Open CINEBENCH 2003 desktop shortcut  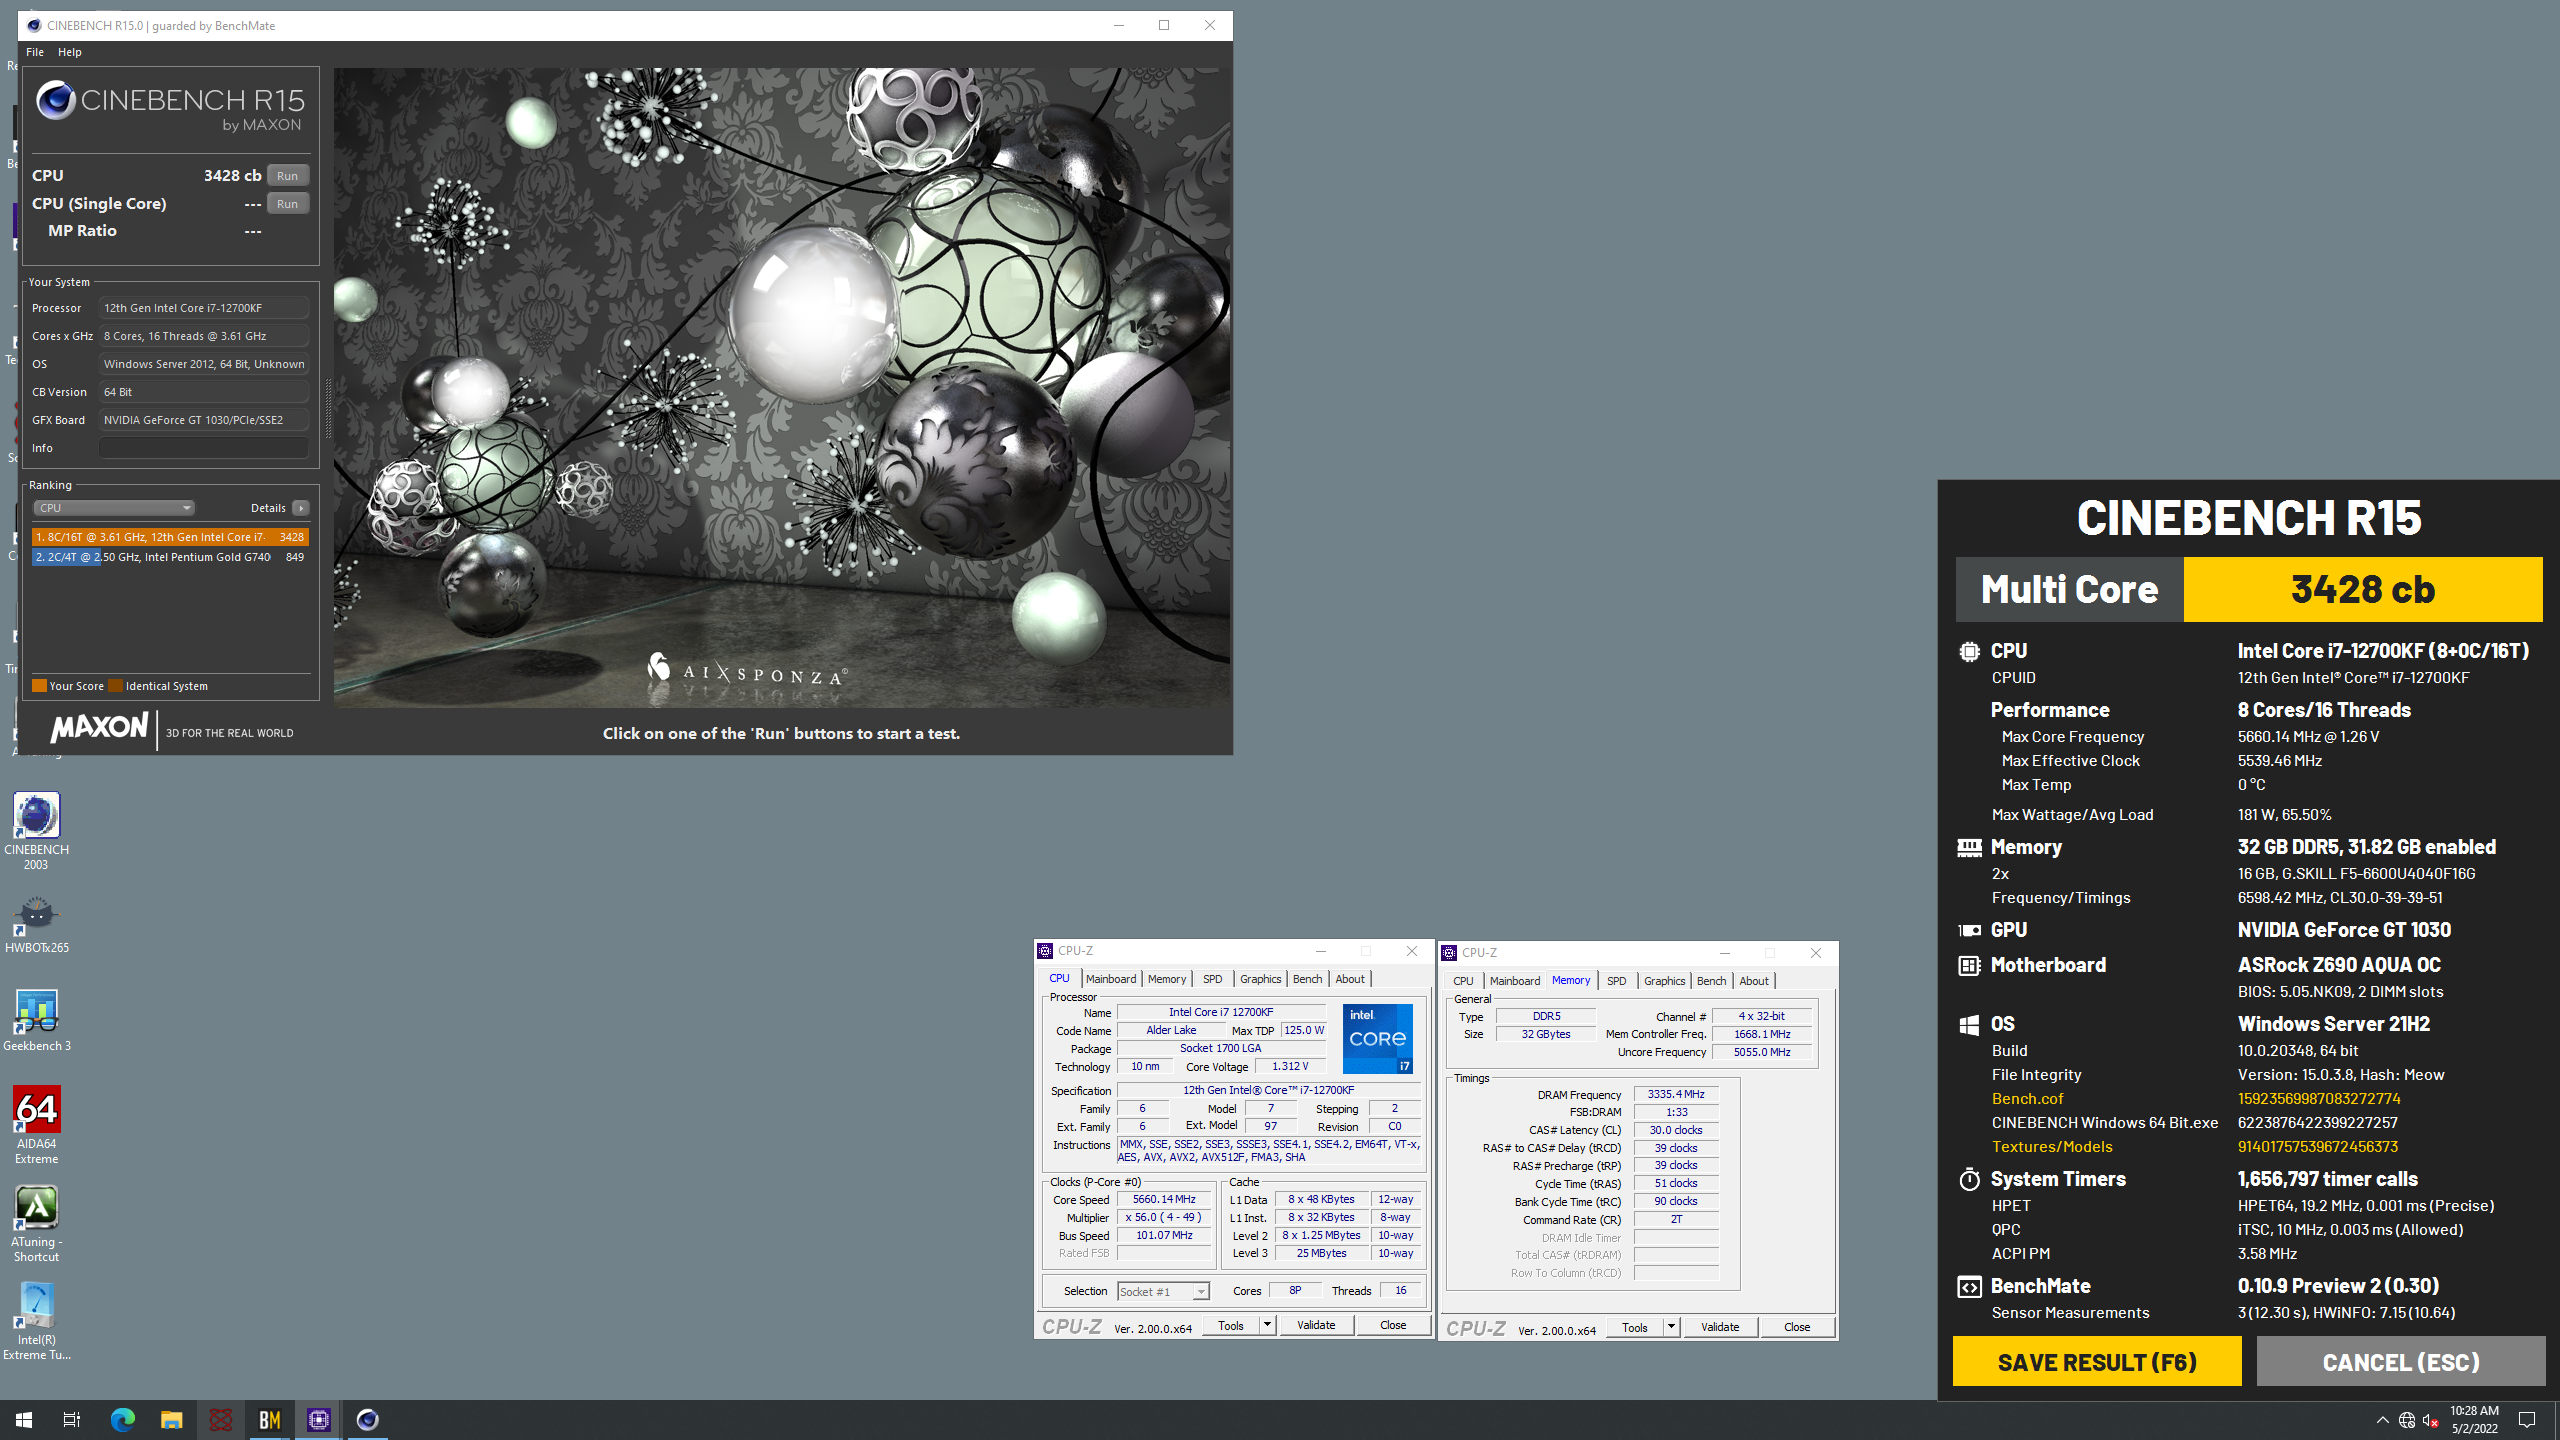click(36, 830)
